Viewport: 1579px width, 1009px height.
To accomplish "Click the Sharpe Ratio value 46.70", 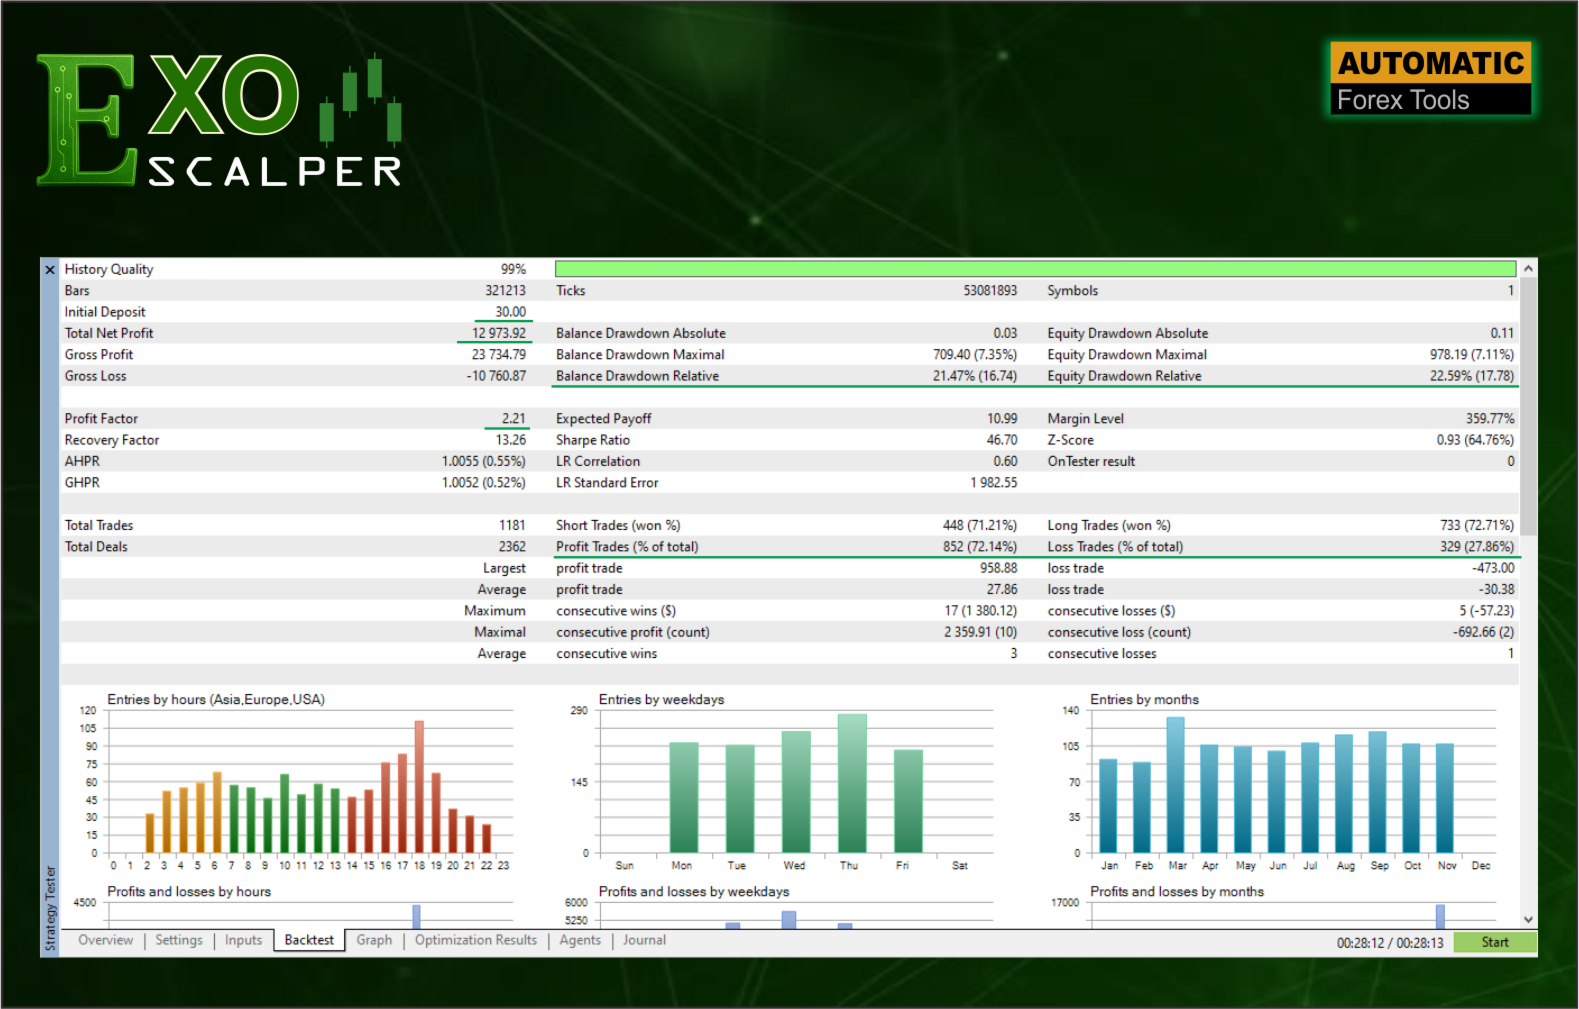I will tap(1002, 440).
